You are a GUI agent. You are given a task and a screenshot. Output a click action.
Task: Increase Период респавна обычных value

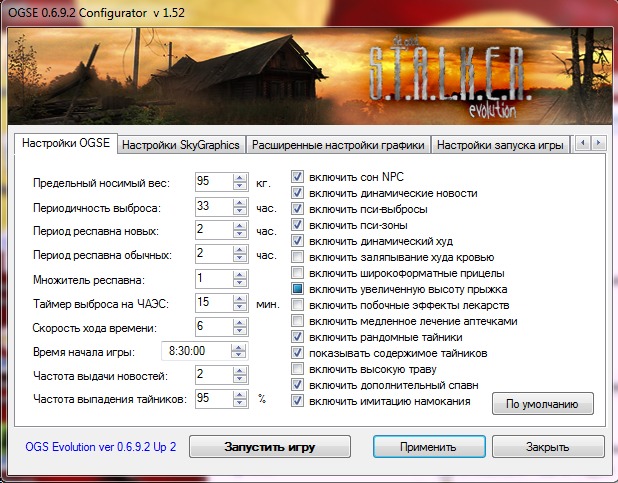(240, 250)
